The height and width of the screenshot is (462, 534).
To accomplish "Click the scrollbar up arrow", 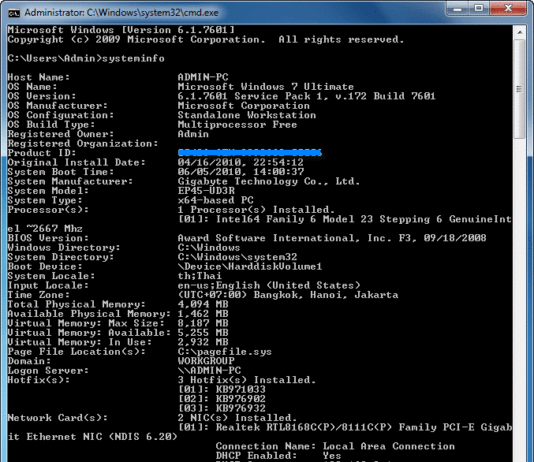I will (x=520, y=32).
